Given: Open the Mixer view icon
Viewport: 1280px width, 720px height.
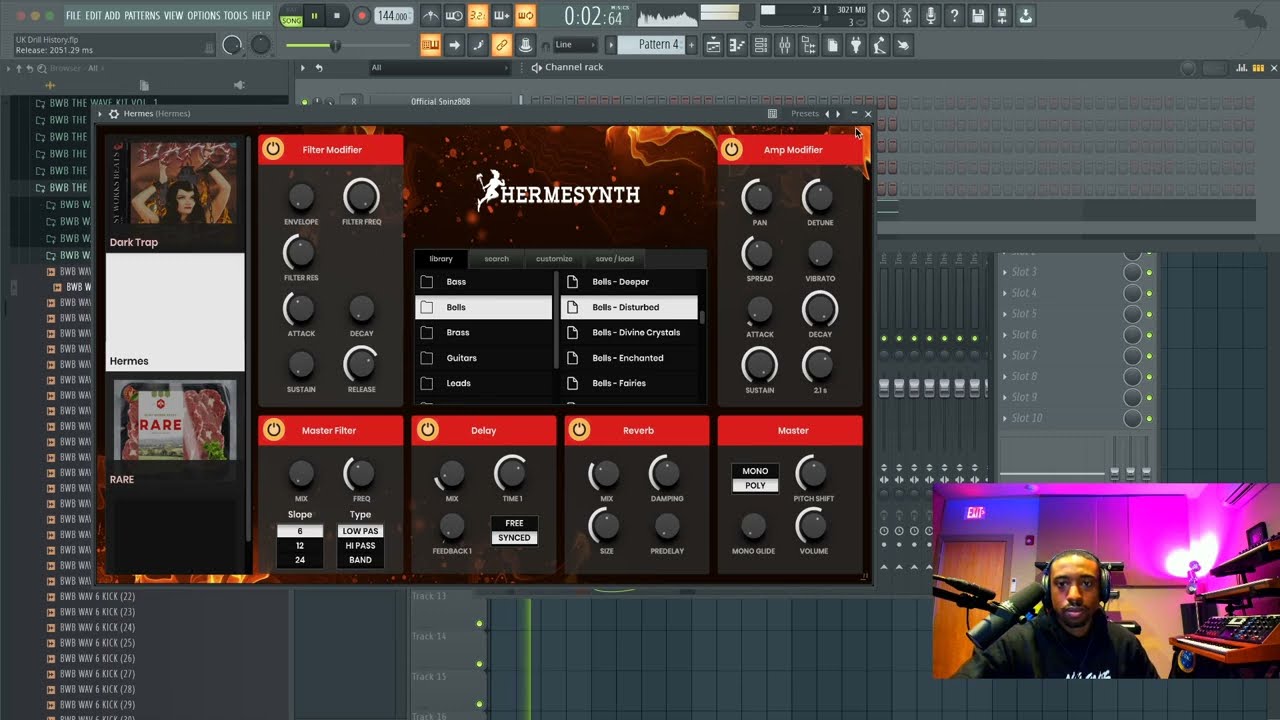Looking at the screenshot, I should pyautogui.click(x=785, y=45).
